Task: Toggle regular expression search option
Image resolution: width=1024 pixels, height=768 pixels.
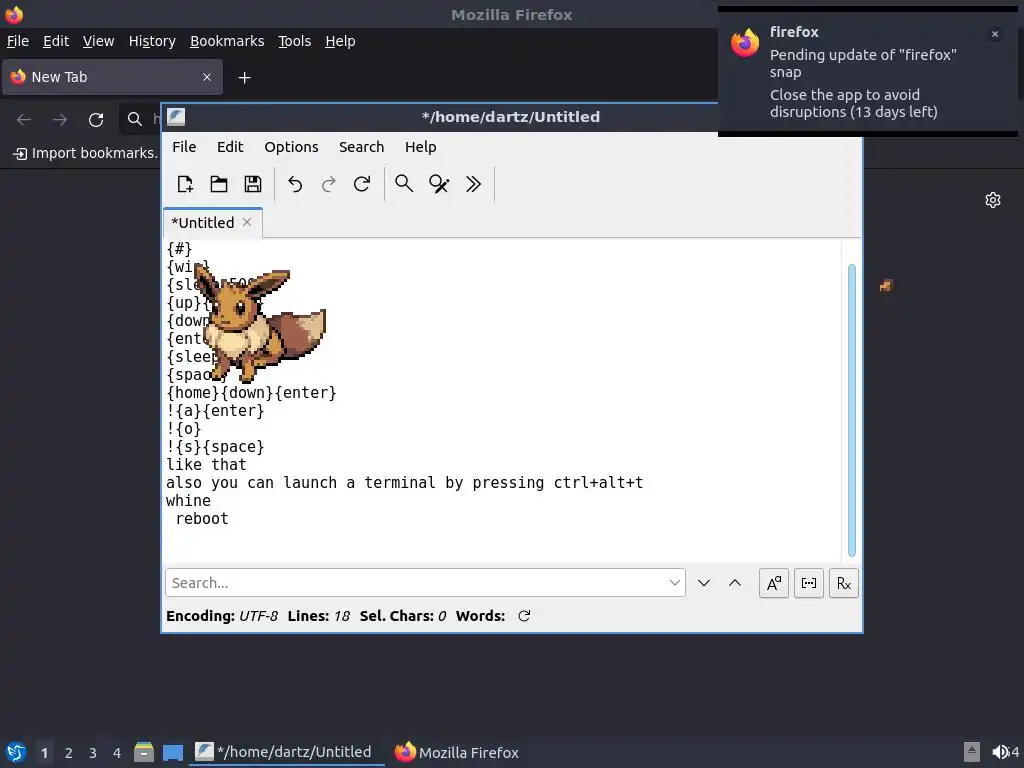Action: [844, 583]
